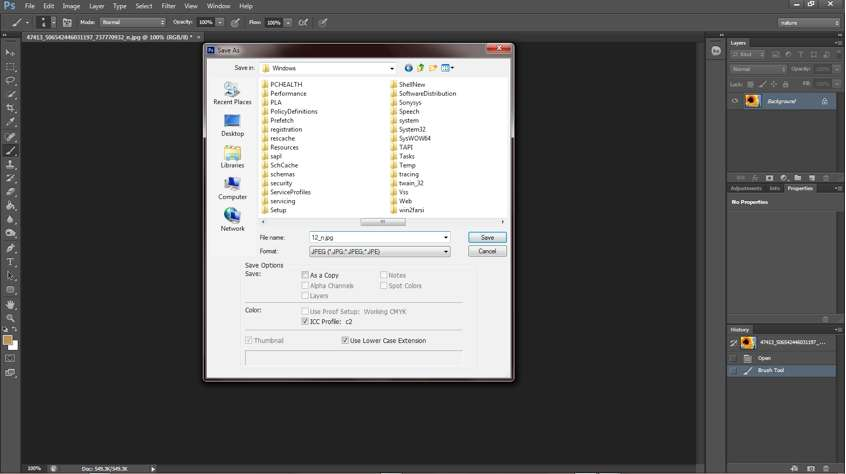Click the Save button
Screen dimensions: 846x474
point(487,237)
